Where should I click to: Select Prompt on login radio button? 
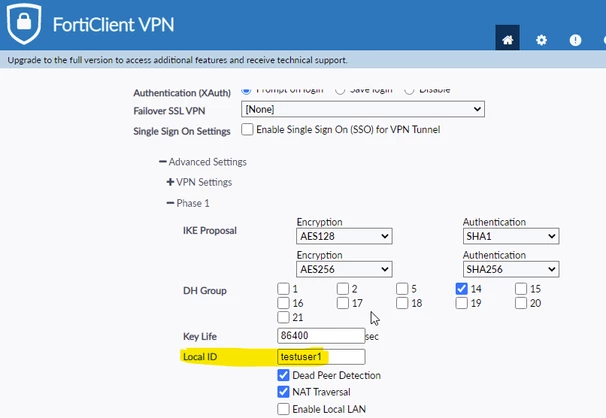246,90
